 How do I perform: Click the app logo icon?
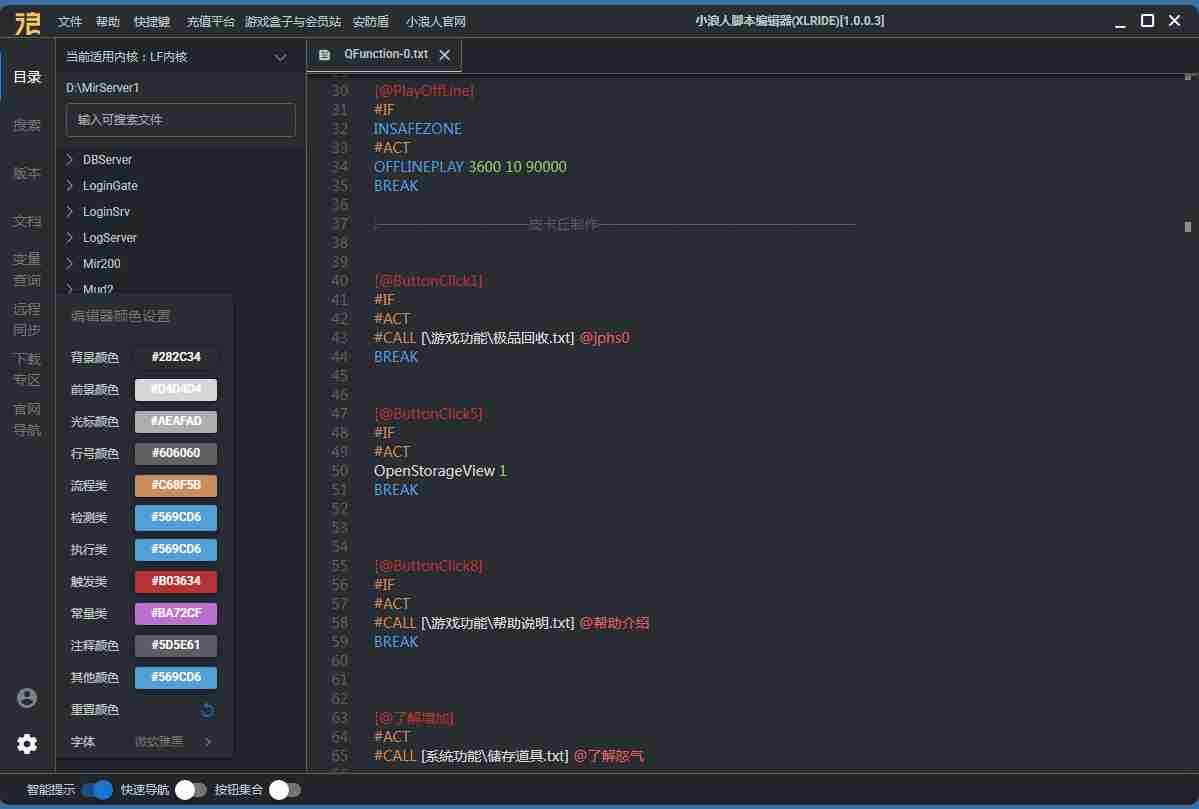click(27, 21)
